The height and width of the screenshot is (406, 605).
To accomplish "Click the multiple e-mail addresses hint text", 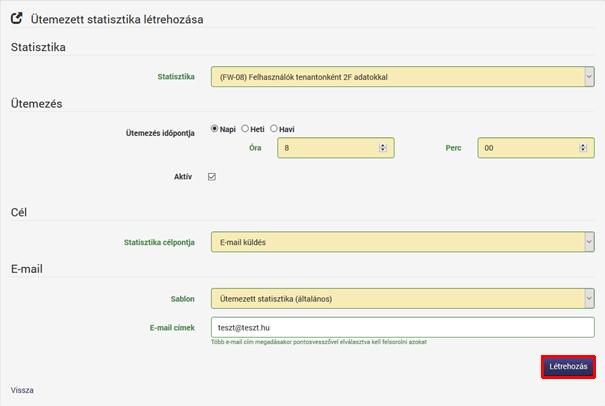I will 319,342.
